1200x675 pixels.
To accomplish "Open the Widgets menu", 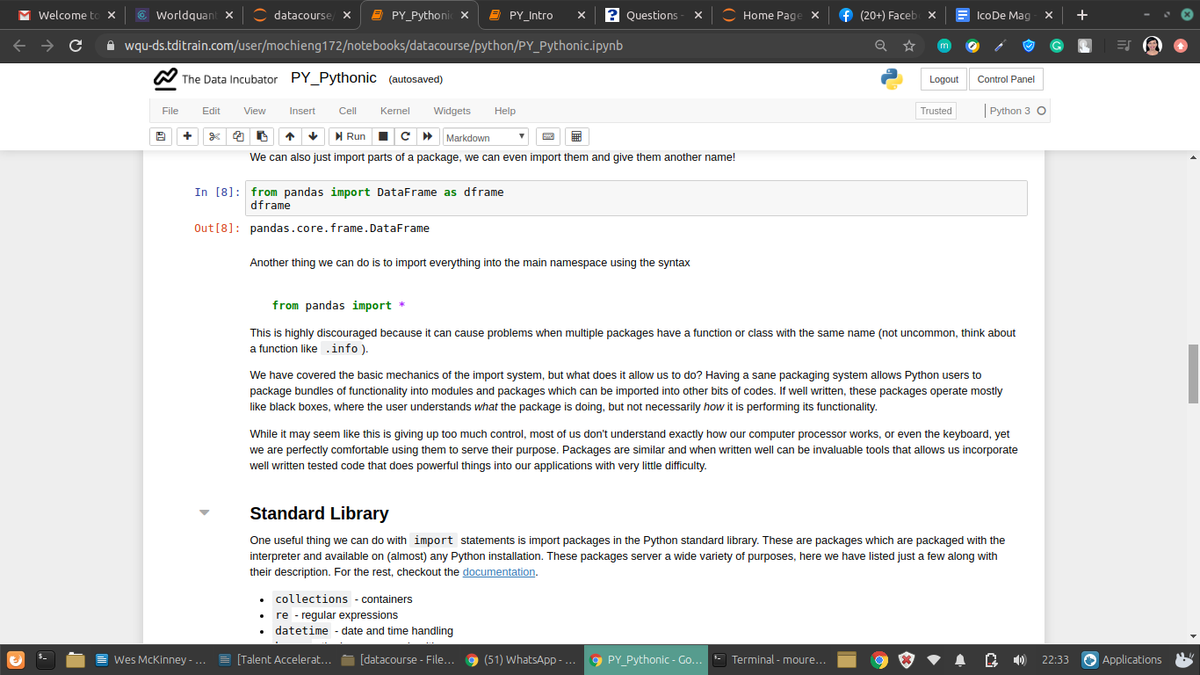I will pyautogui.click(x=452, y=111).
